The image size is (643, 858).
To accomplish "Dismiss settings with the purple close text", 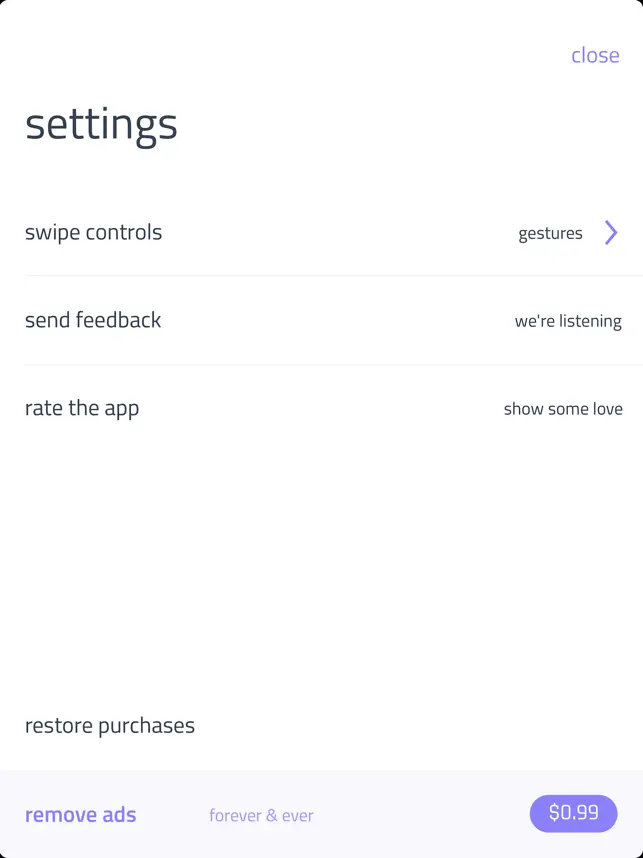I will [595, 55].
